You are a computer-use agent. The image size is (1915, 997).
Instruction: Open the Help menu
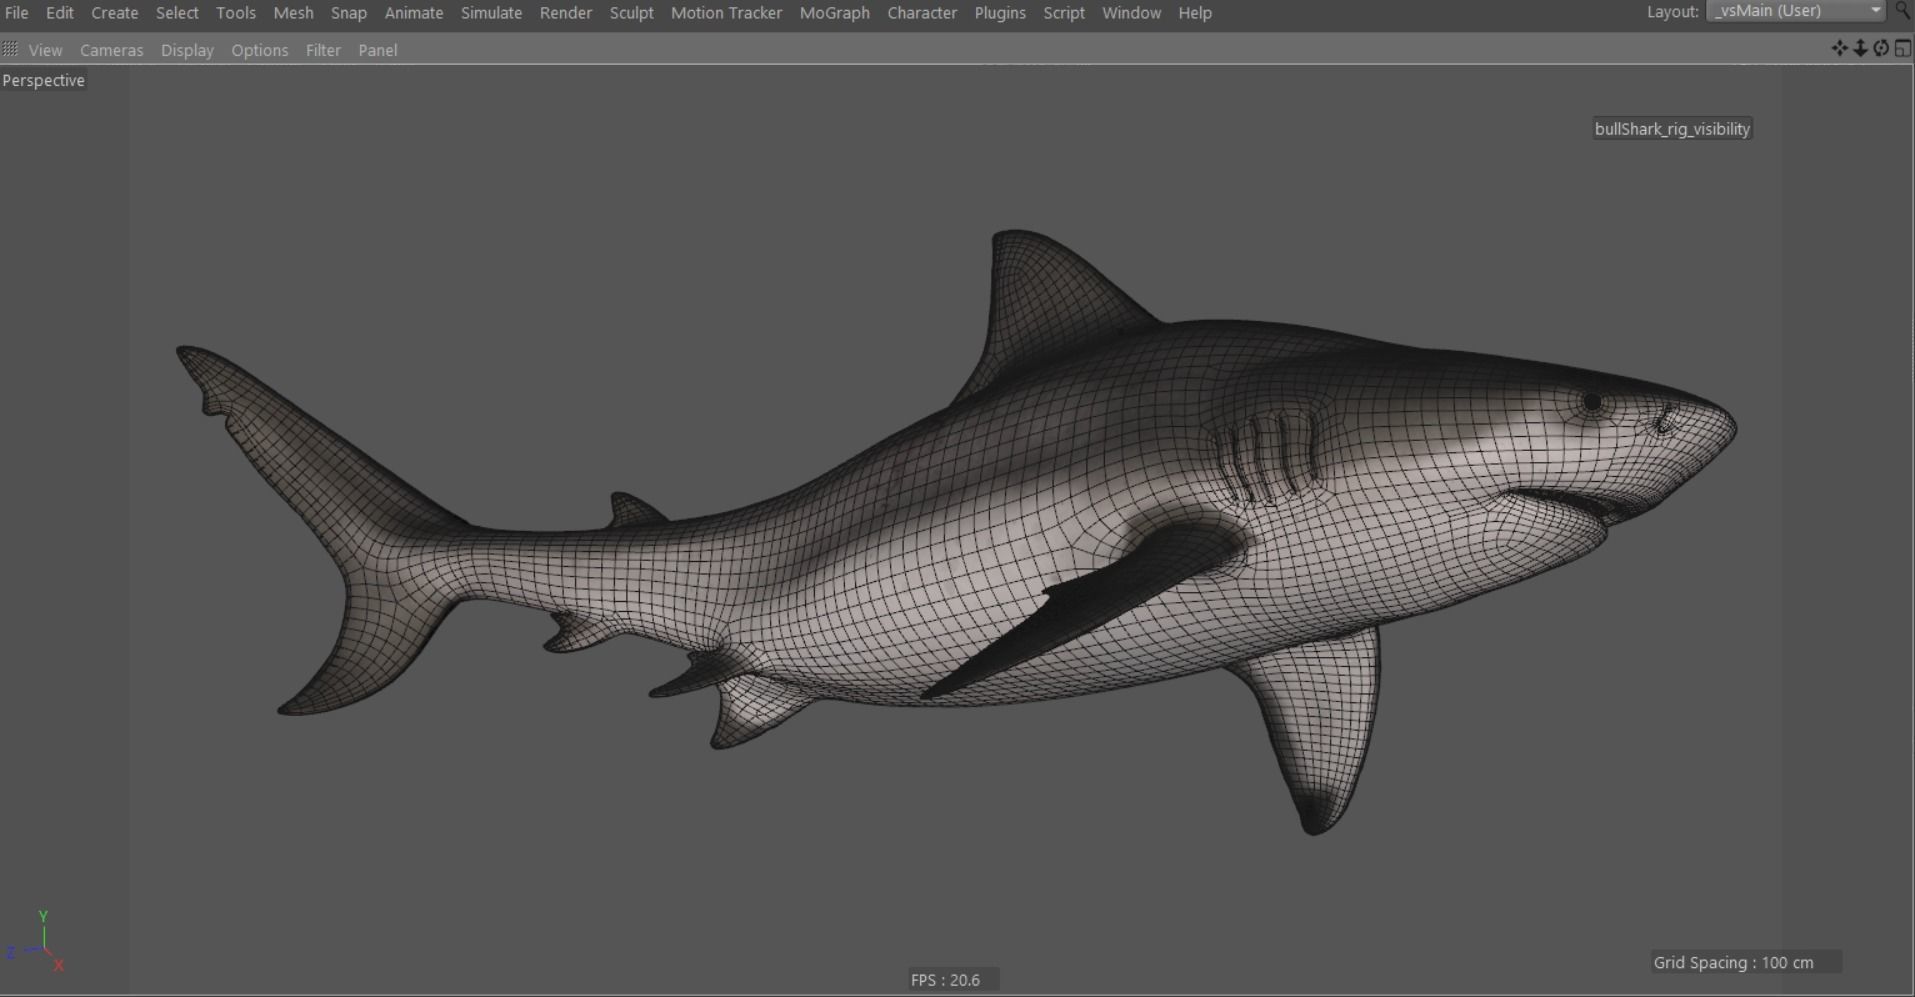(x=1195, y=13)
